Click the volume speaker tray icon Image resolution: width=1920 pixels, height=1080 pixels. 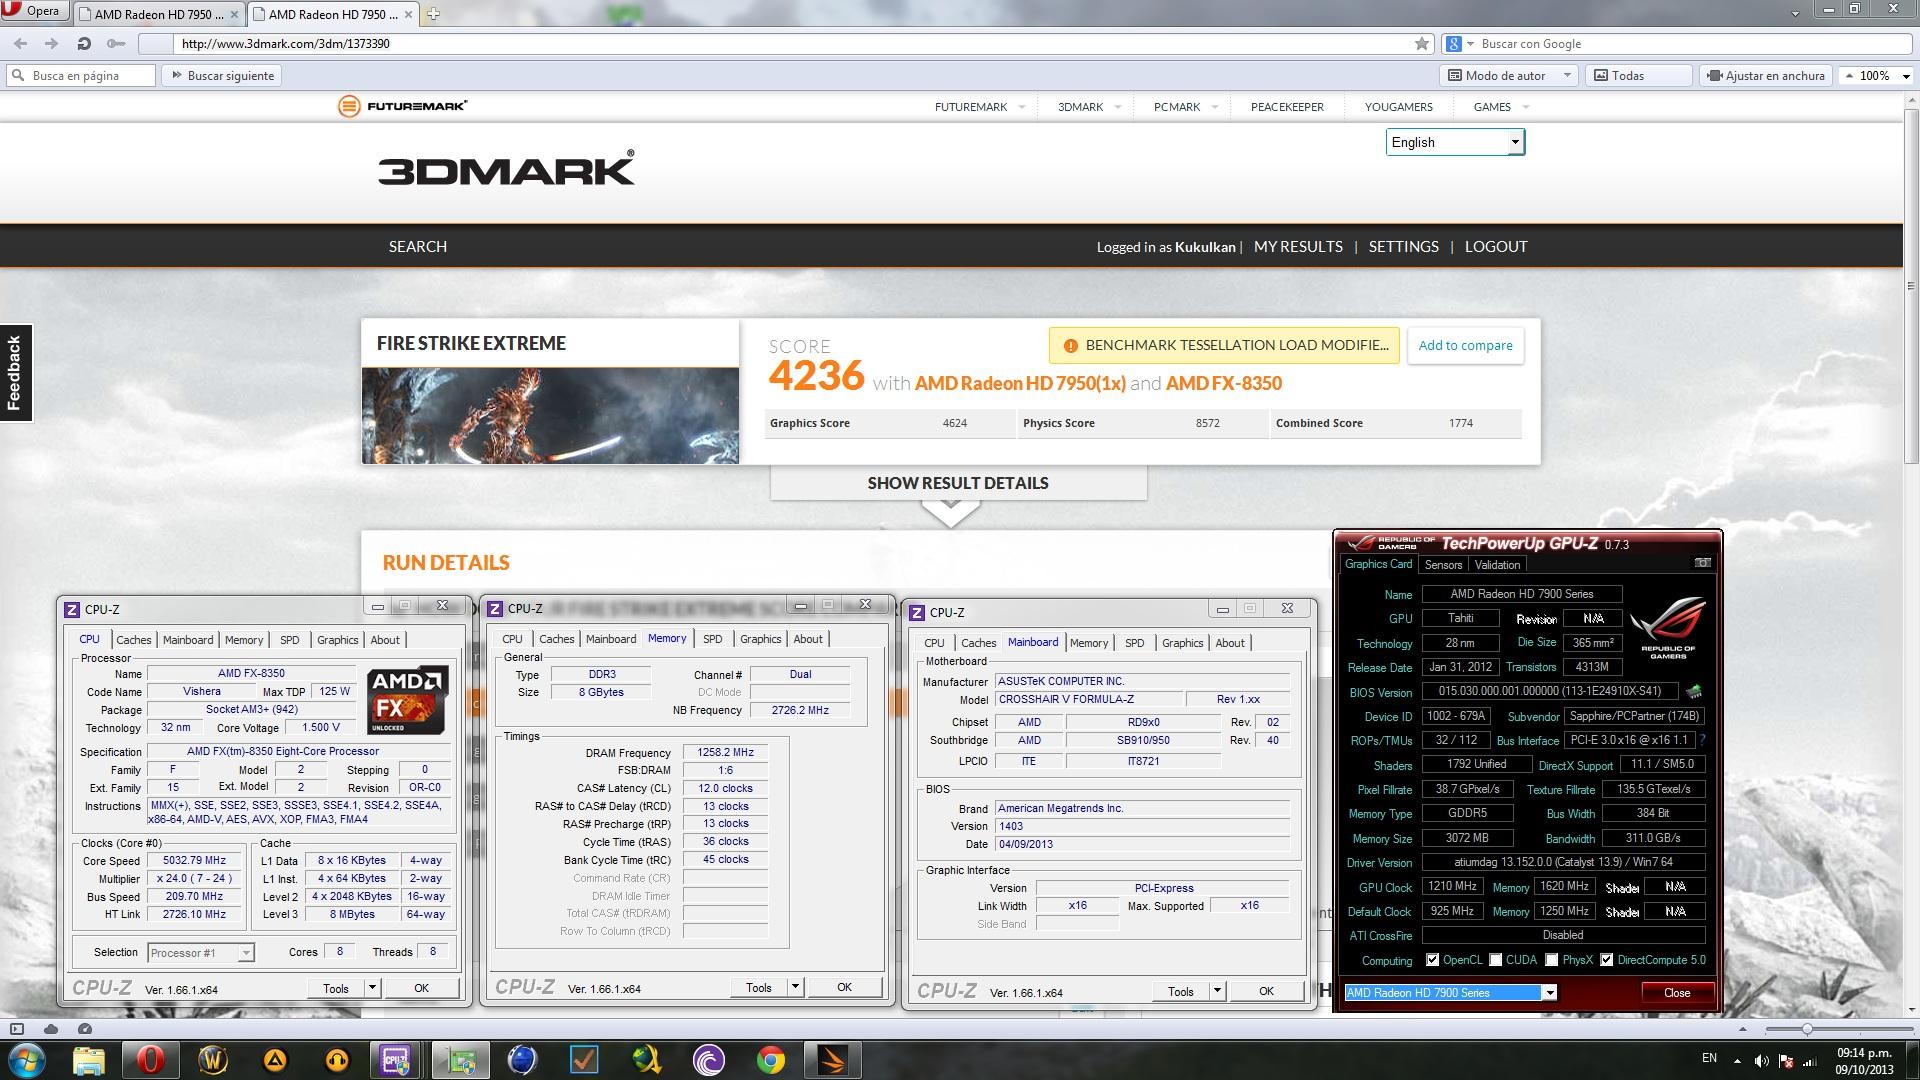[1761, 1060]
